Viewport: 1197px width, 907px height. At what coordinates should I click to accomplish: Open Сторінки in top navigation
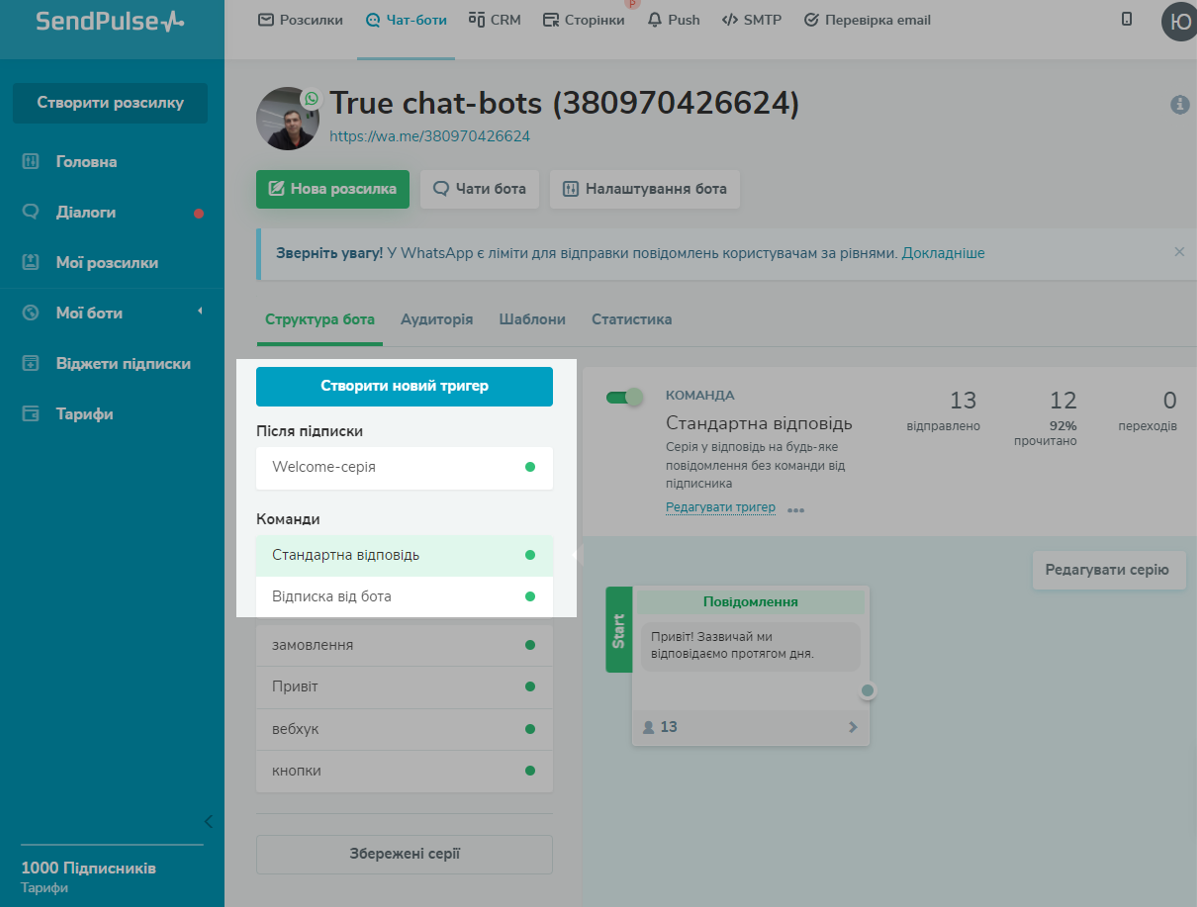coord(583,20)
